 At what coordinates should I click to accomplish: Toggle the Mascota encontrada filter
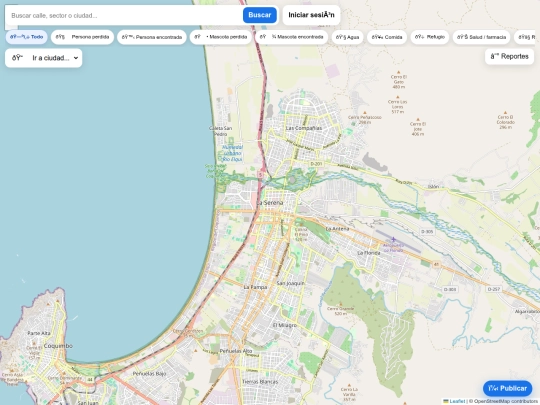(x=291, y=37)
